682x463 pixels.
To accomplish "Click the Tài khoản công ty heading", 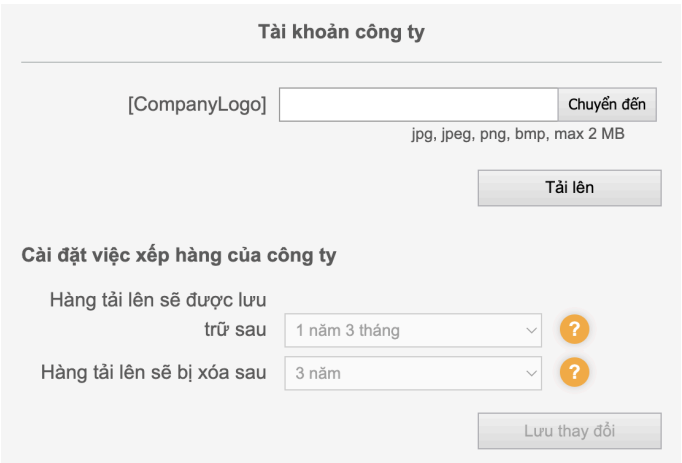I will point(342,33).
